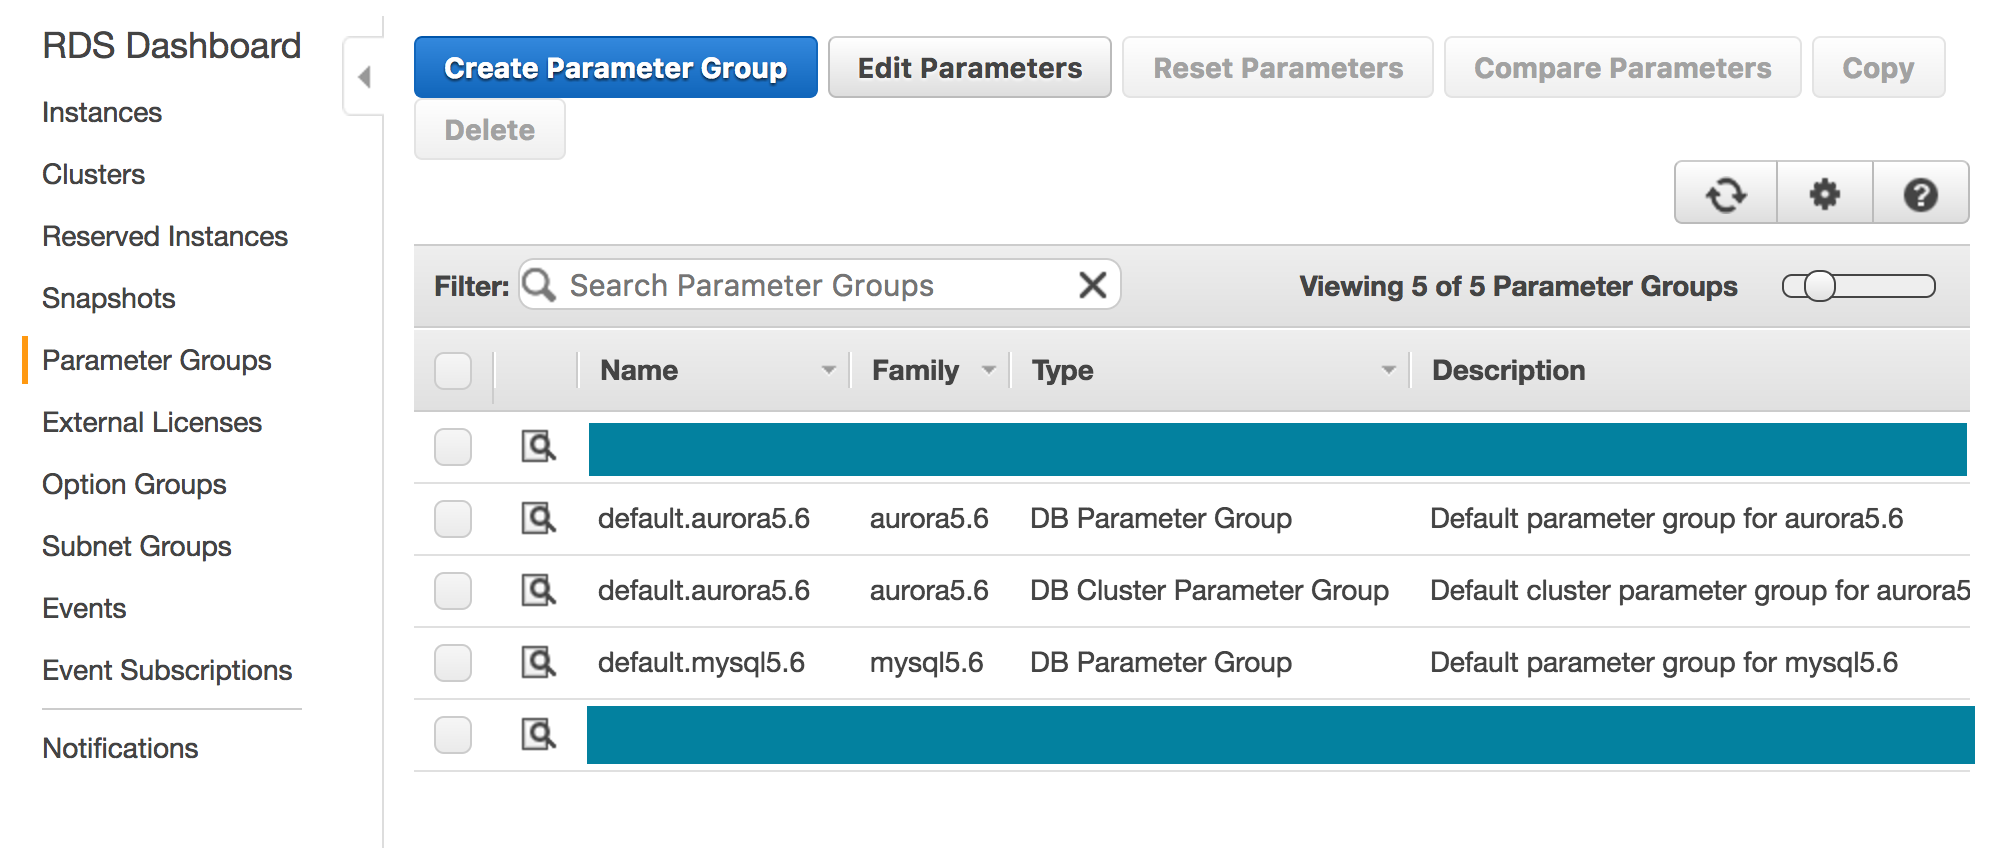Click 'Default parameter group for mysql5.6' description
The image size is (1990, 848).
pyautogui.click(x=1664, y=662)
